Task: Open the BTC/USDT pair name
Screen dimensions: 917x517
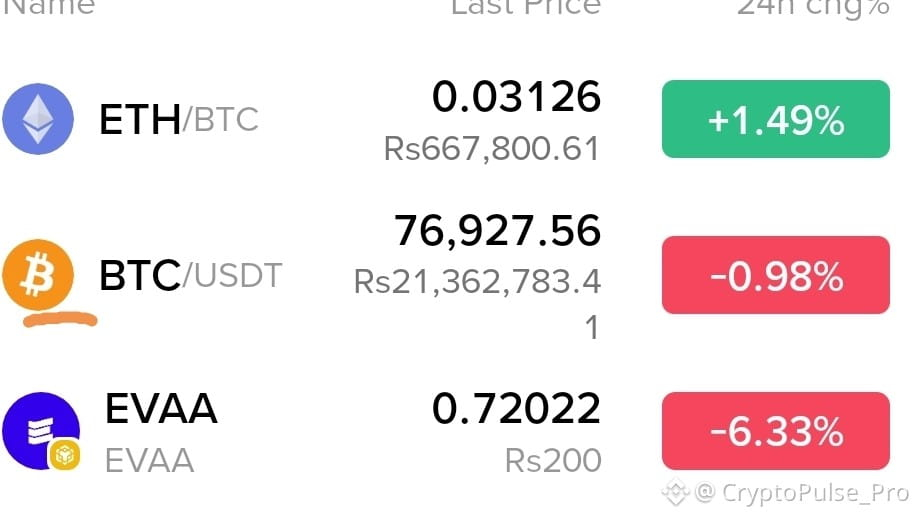Action: (x=191, y=275)
